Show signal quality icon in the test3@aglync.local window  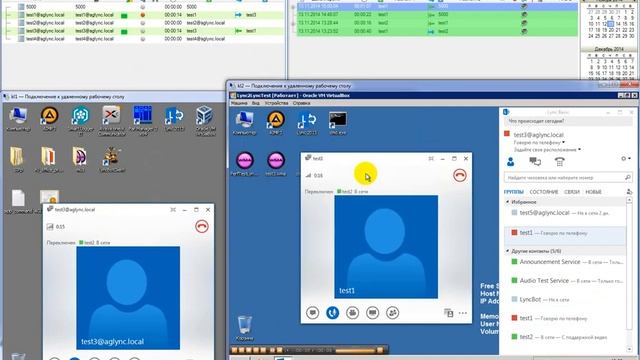pyautogui.click(x=50, y=227)
